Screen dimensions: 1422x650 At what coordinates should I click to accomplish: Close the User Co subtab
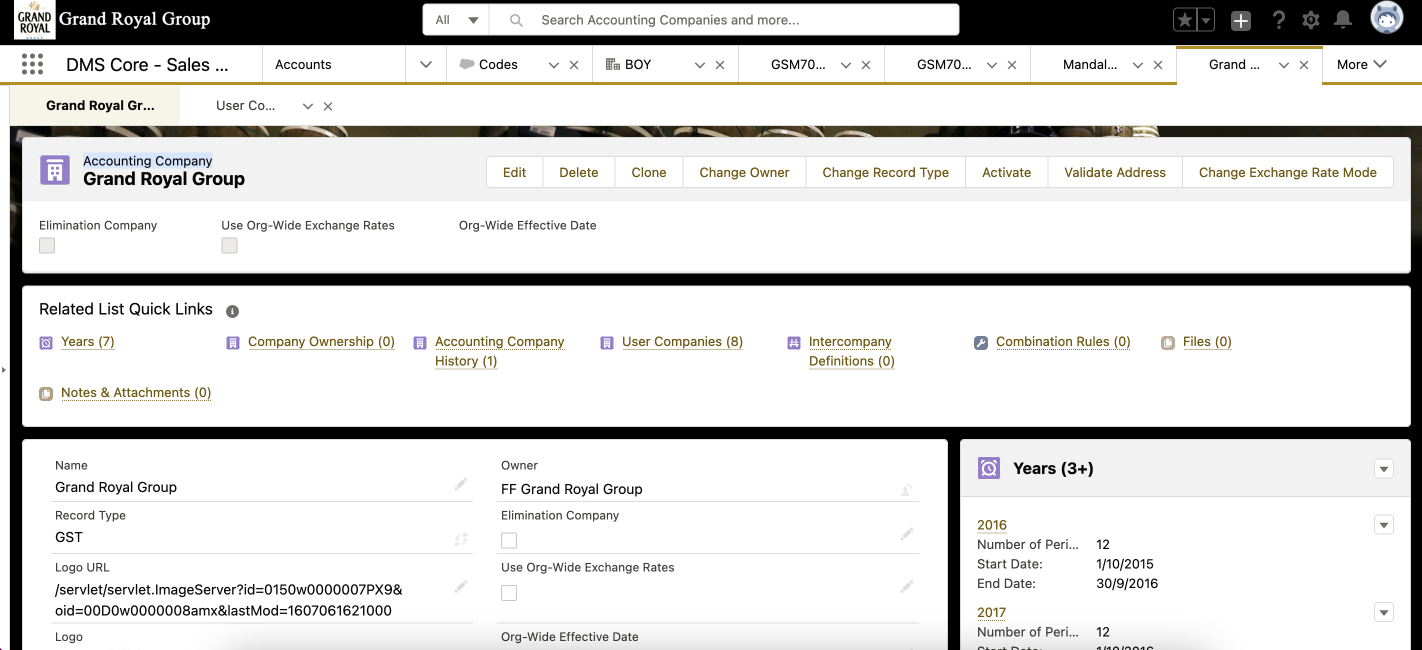(328, 106)
